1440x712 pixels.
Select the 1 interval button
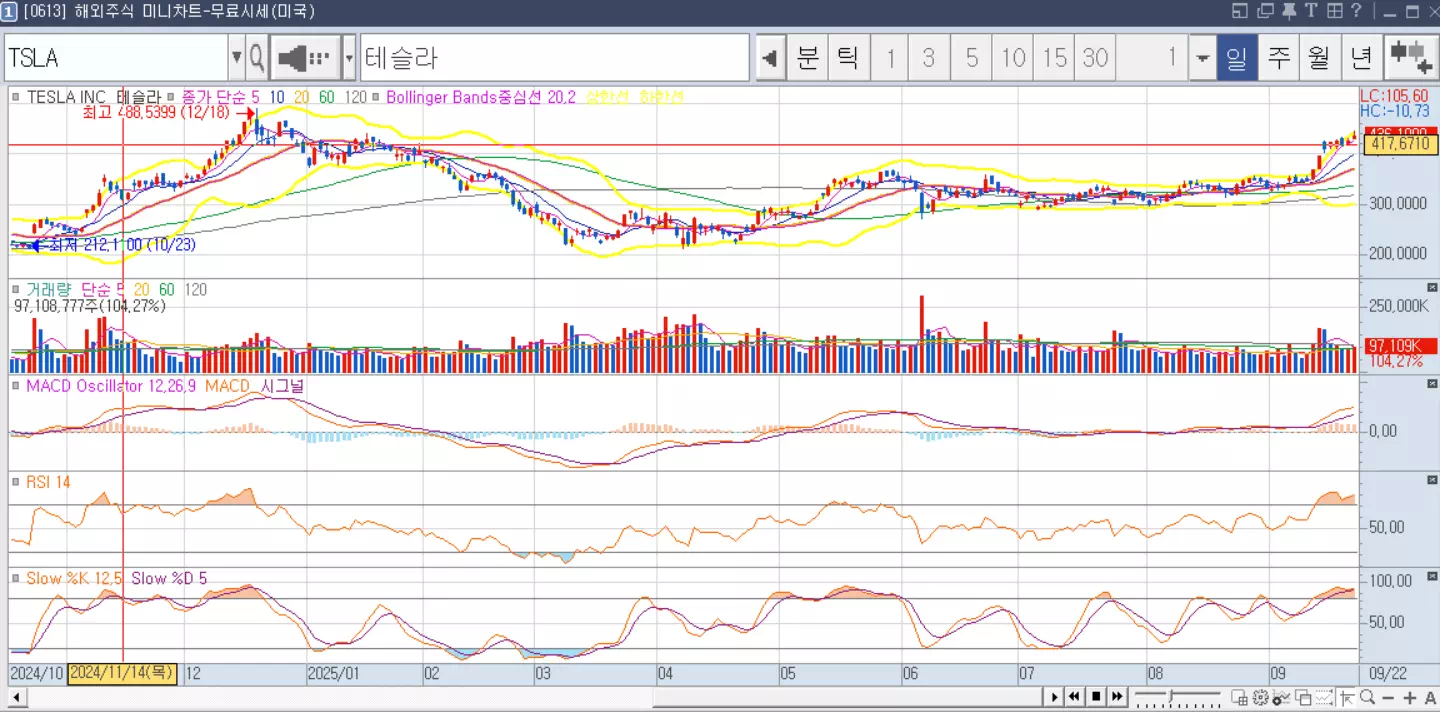890,58
